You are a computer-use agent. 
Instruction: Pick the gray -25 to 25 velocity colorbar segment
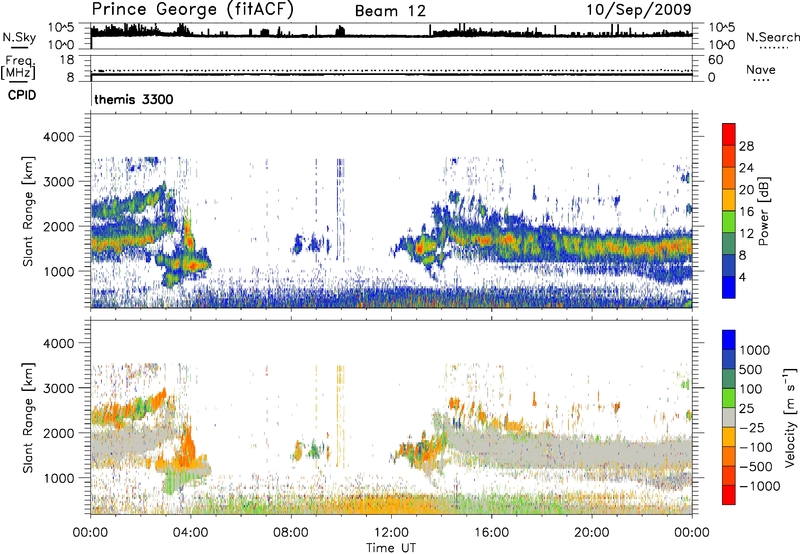coord(729,417)
